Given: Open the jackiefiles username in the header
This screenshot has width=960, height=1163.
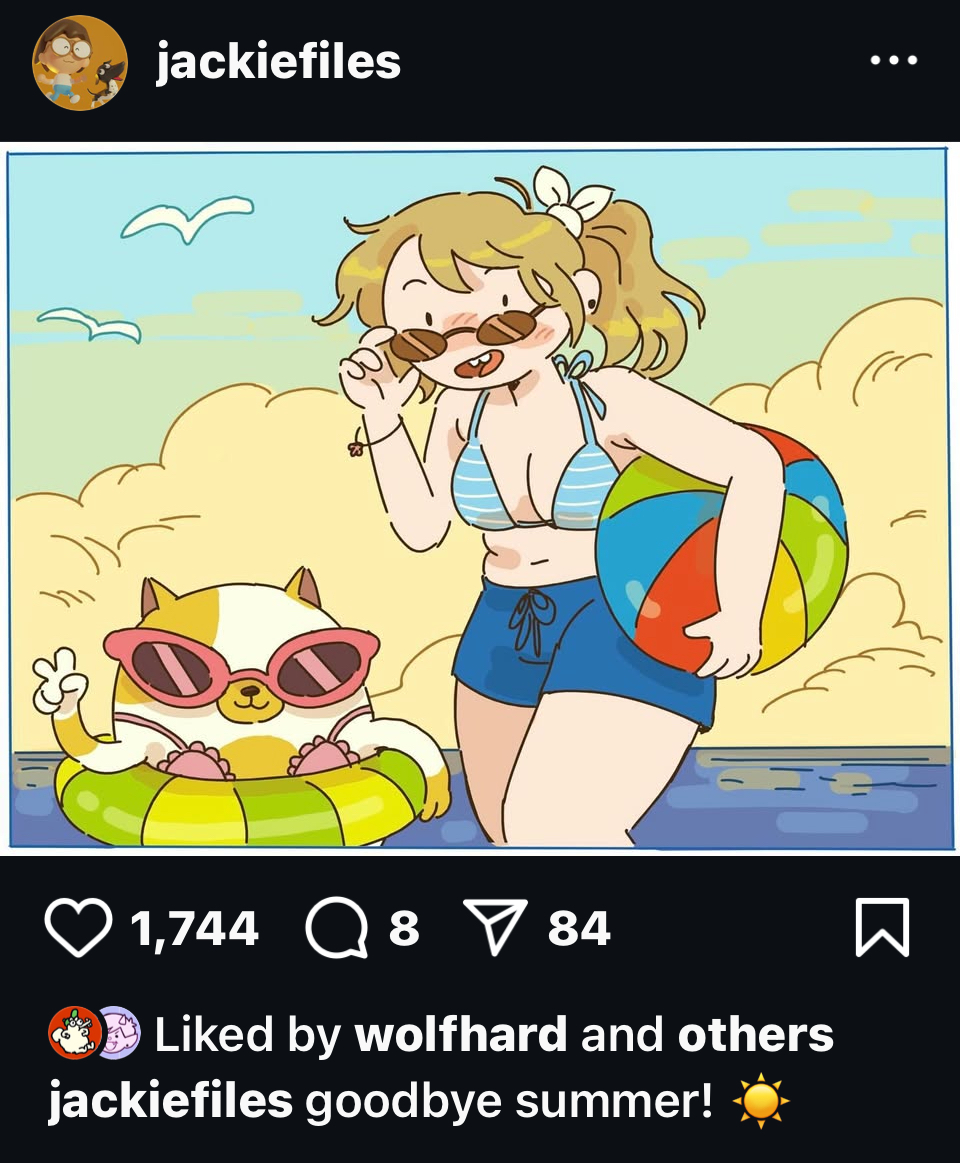Looking at the screenshot, I should tap(278, 62).
